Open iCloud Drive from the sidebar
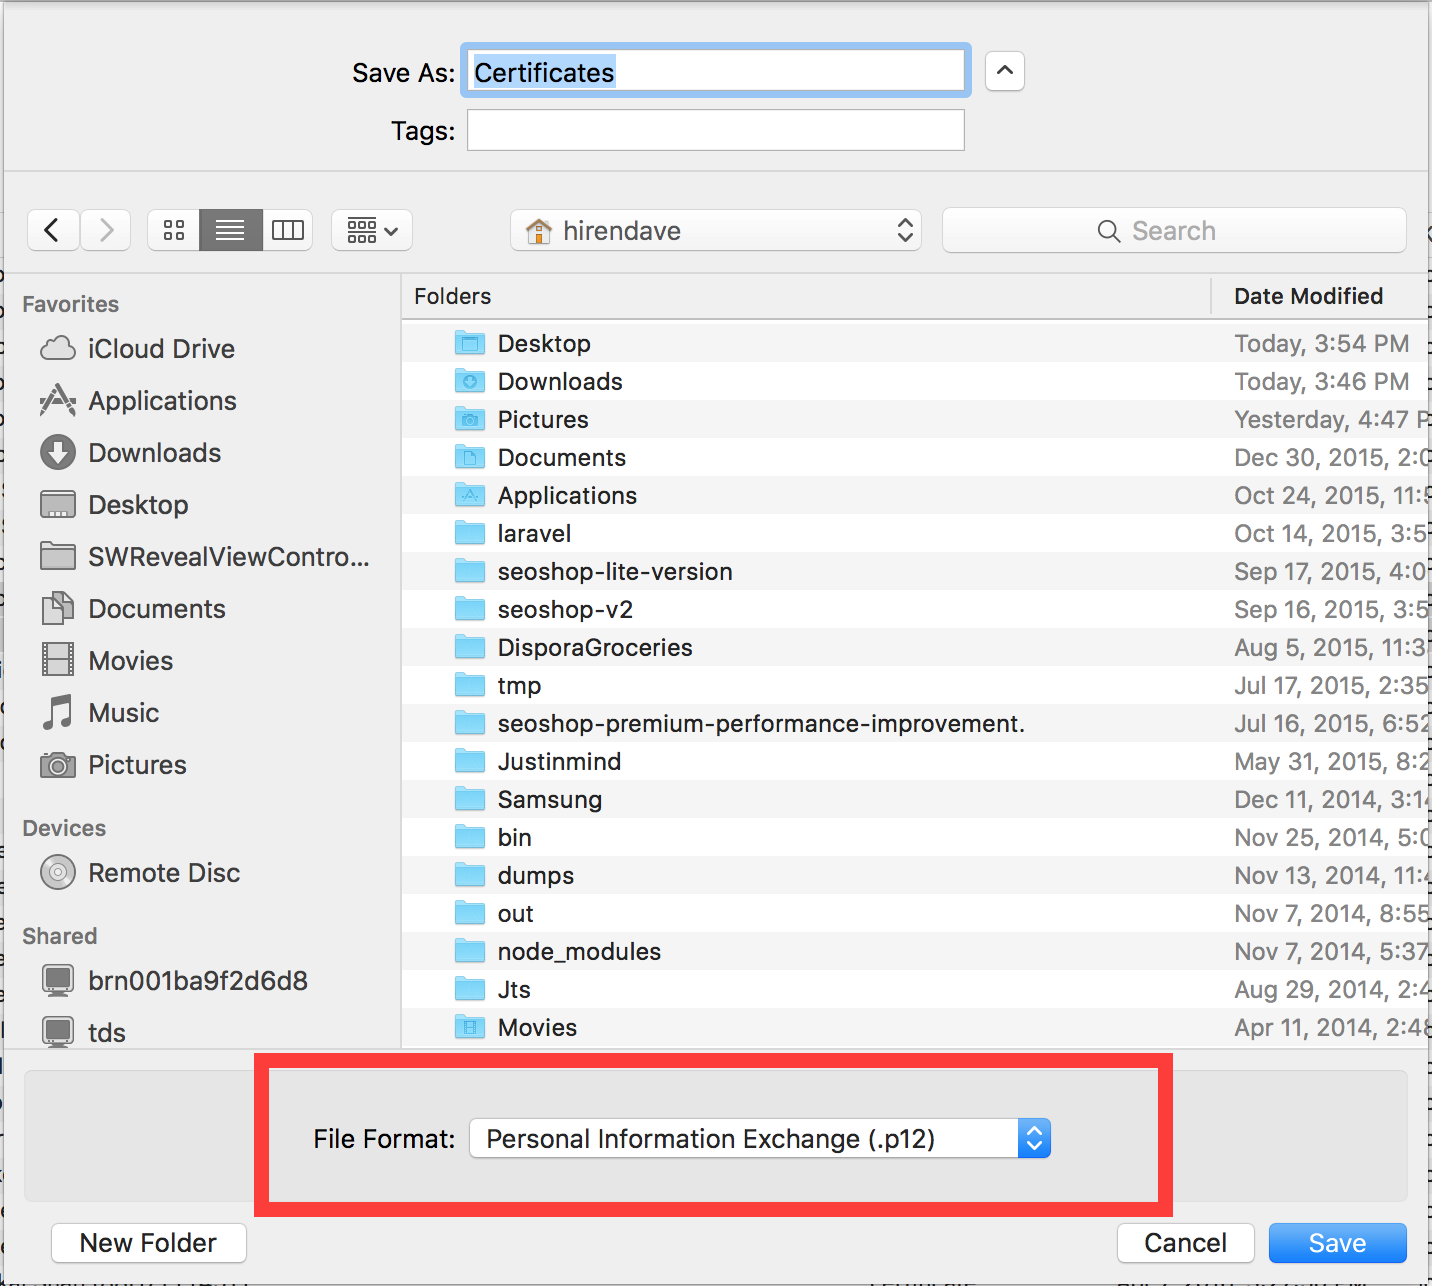Viewport: 1432px width, 1286px height. coord(161,349)
